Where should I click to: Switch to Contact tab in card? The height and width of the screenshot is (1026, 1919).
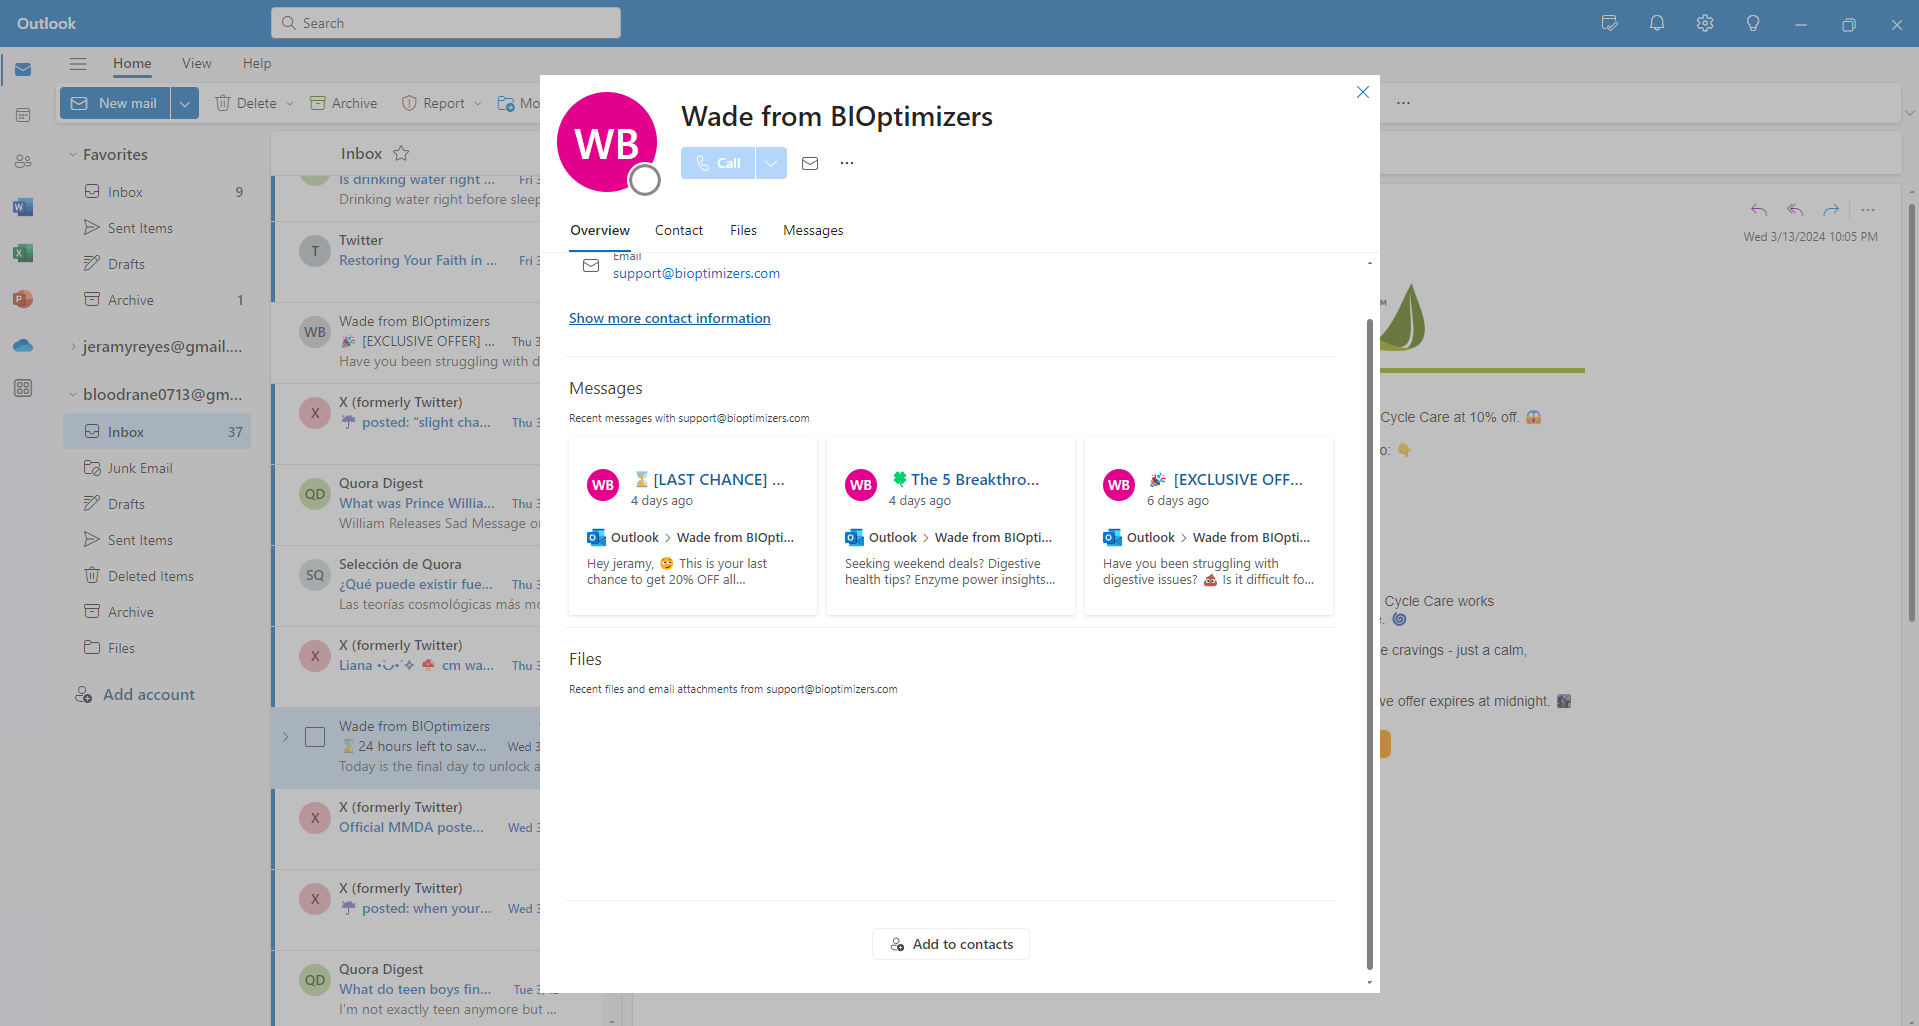pyautogui.click(x=679, y=230)
